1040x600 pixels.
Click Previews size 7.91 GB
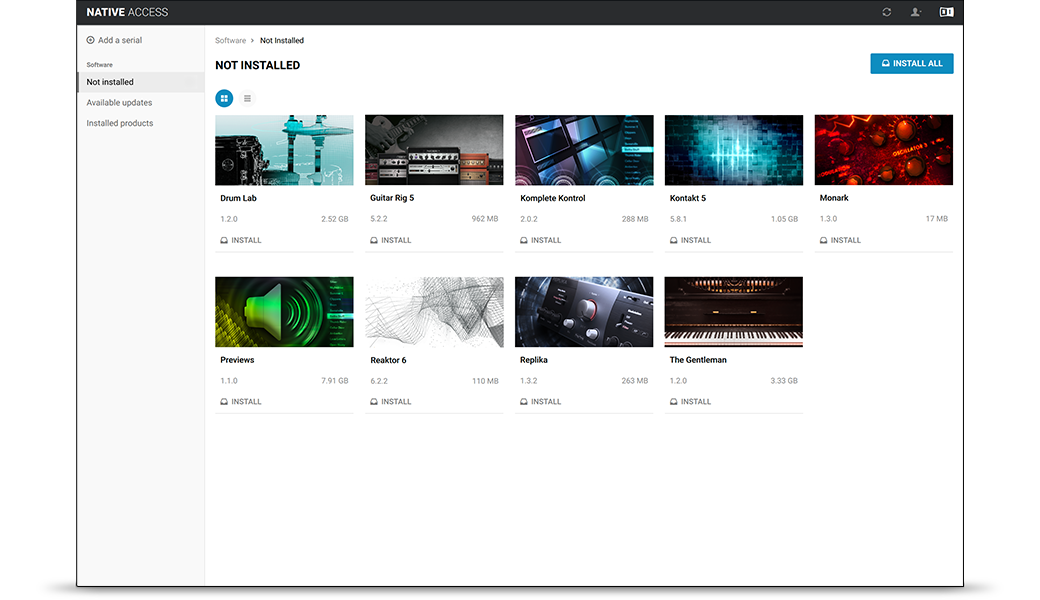334,381
